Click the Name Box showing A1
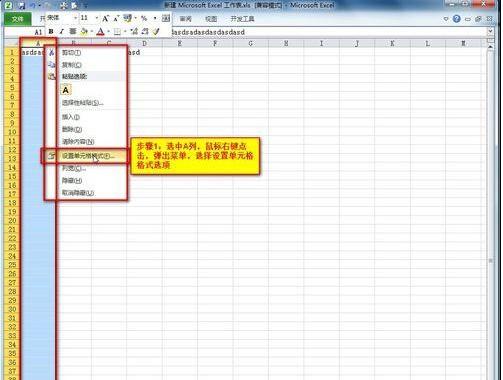Viewport: 503px width, 380px height. point(24,32)
